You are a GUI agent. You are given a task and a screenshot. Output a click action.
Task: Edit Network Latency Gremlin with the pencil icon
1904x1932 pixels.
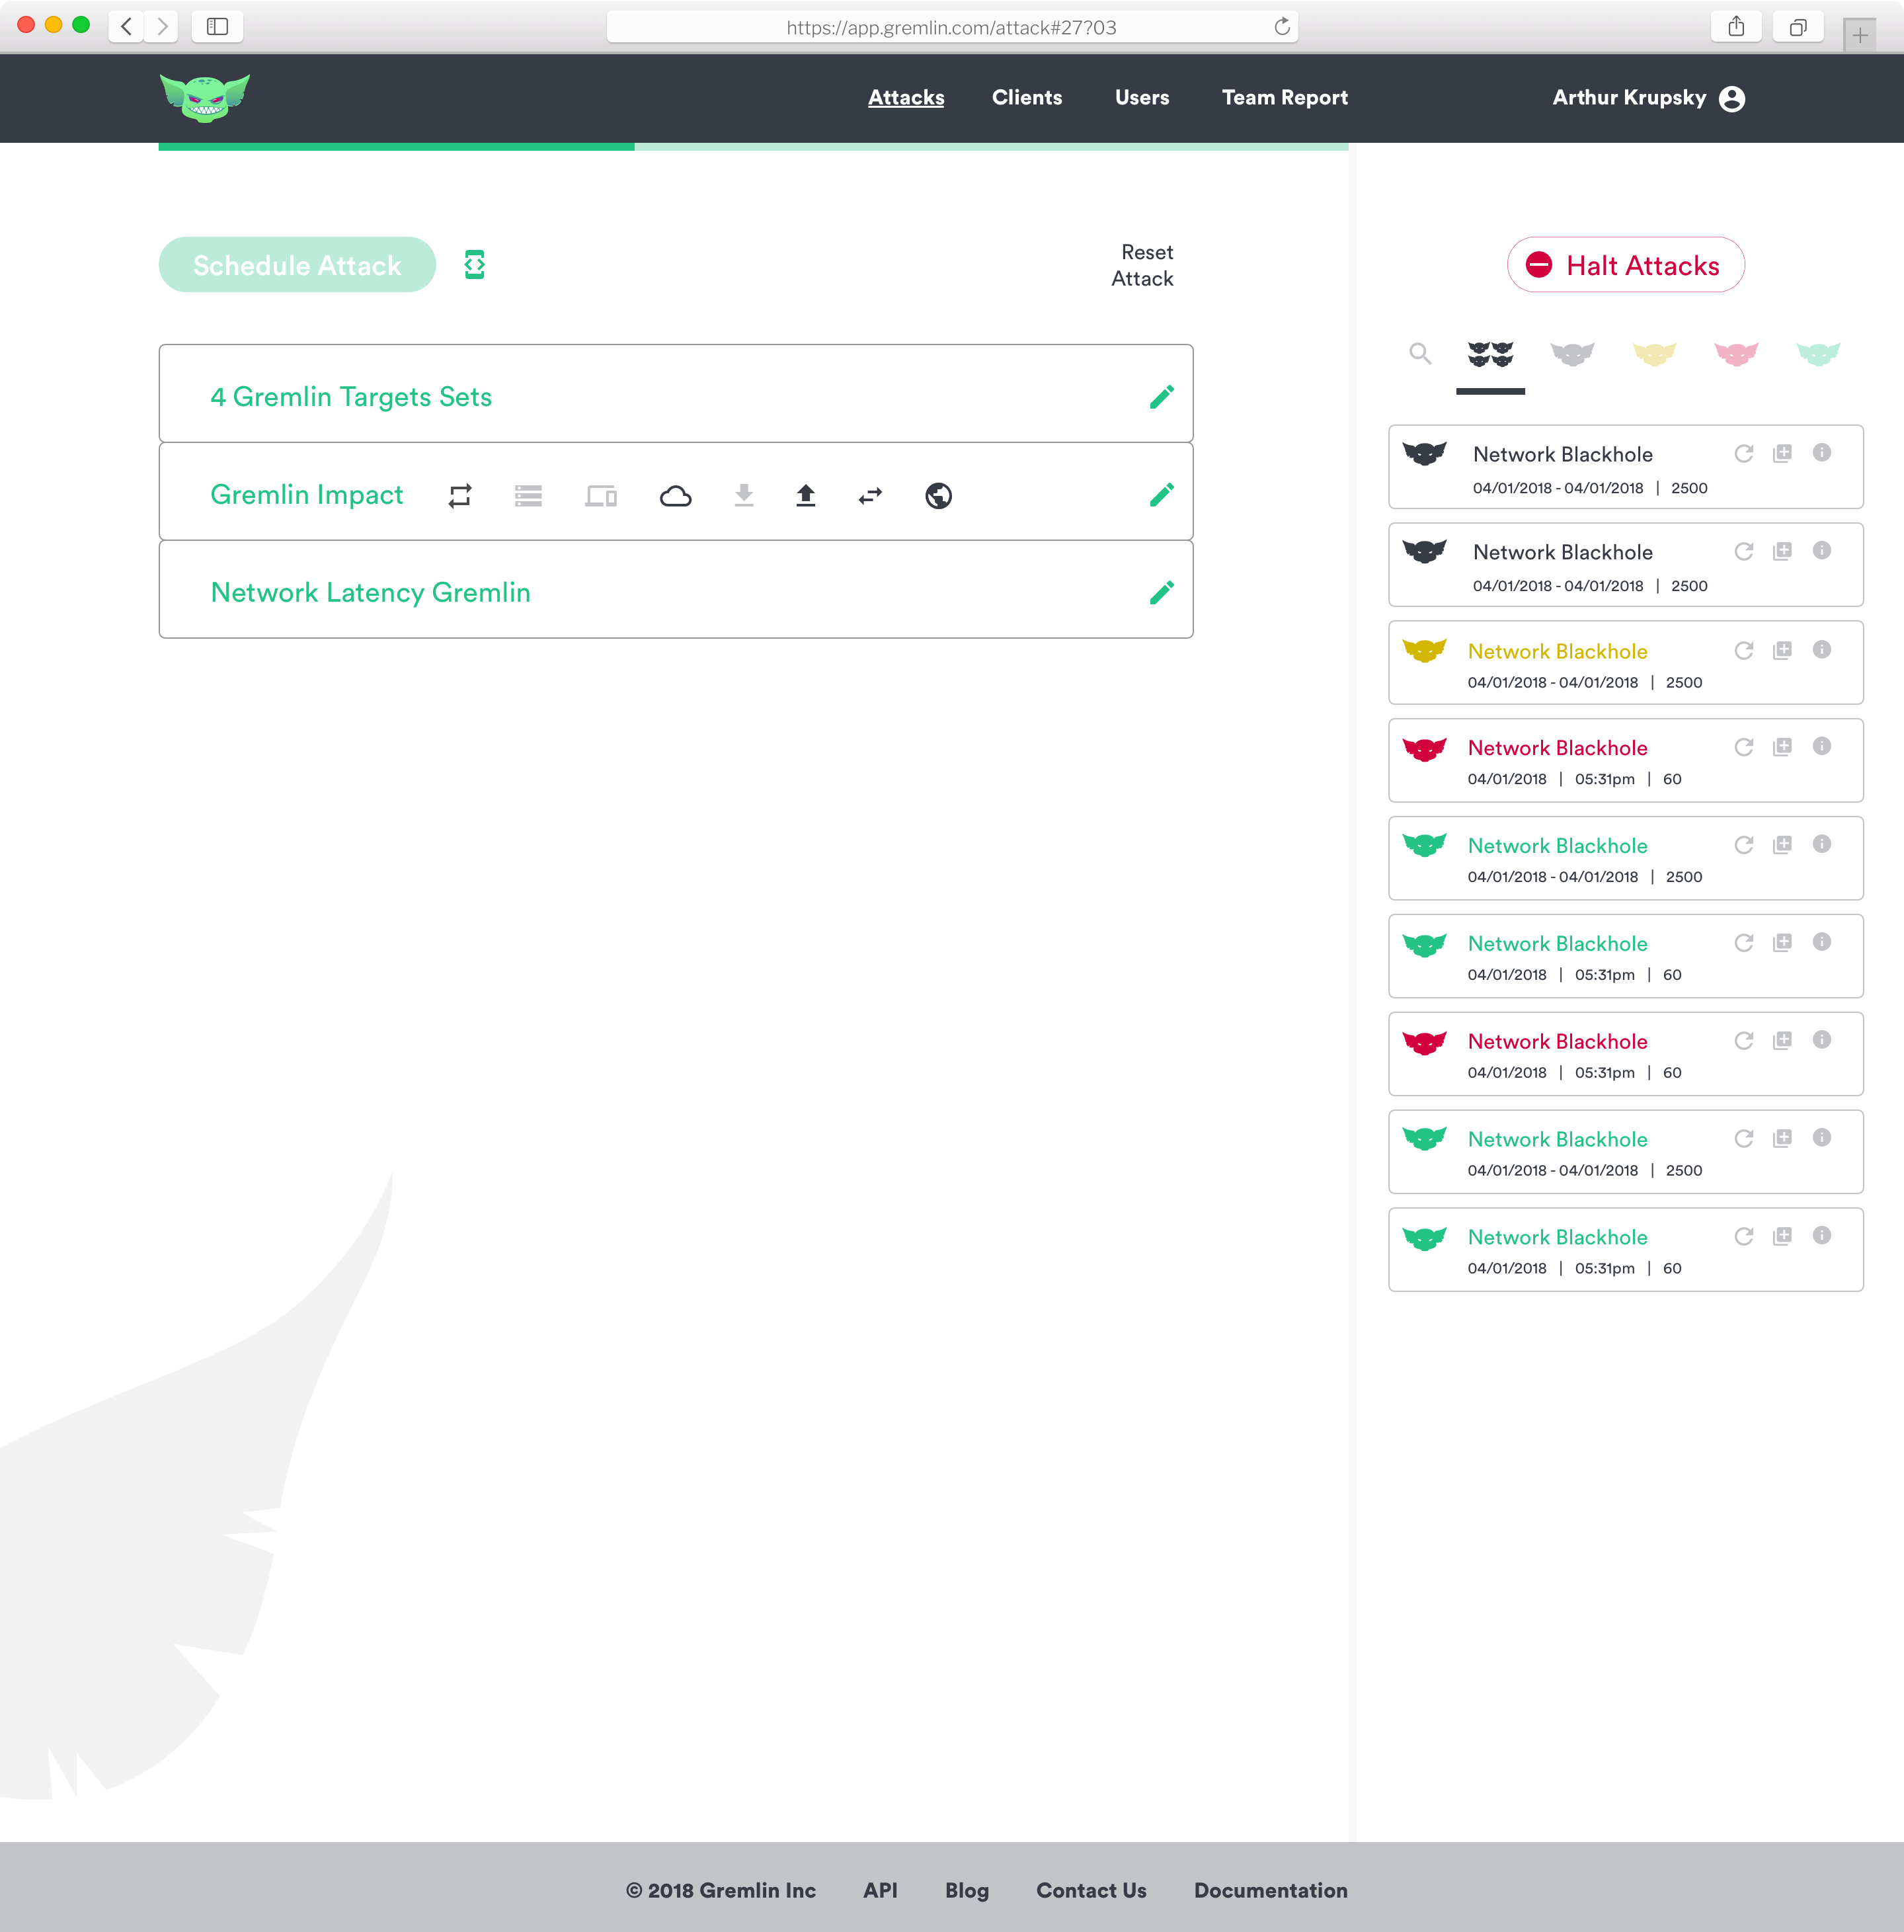click(1161, 593)
